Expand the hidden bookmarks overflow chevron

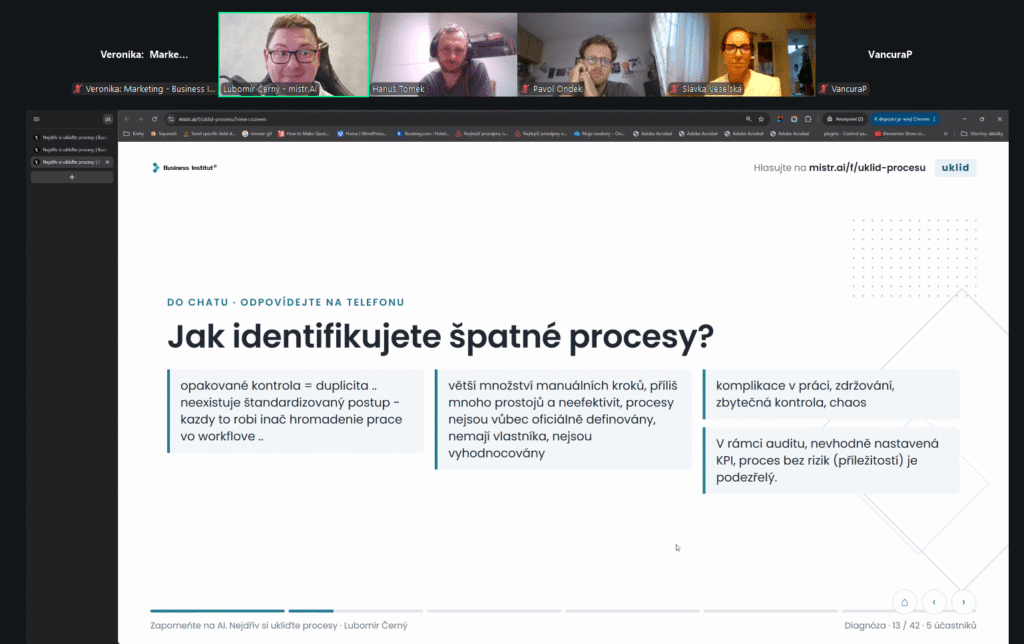[945, 134]
